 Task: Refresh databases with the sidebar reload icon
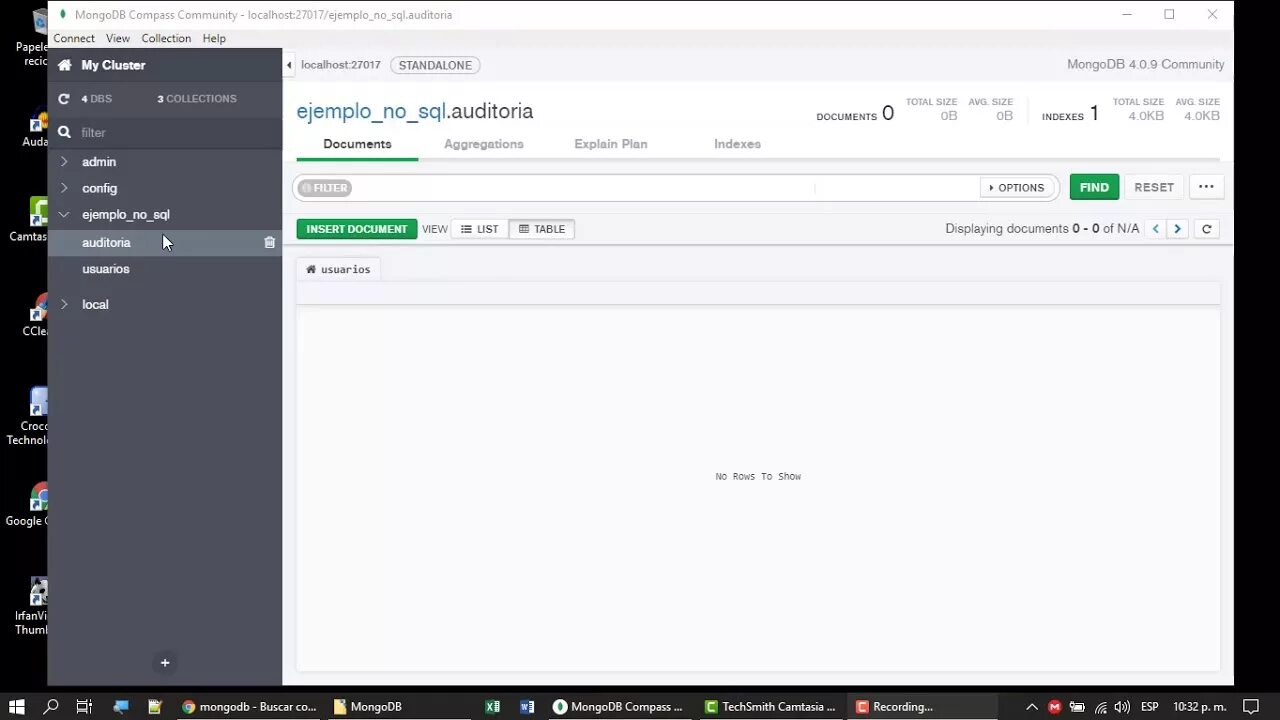point(64,99)
